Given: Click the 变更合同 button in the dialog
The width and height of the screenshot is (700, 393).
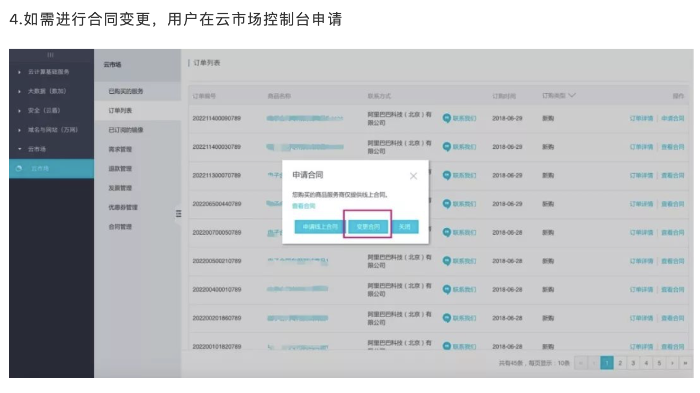Looking at the screenshot, I should tap(368, 227).
